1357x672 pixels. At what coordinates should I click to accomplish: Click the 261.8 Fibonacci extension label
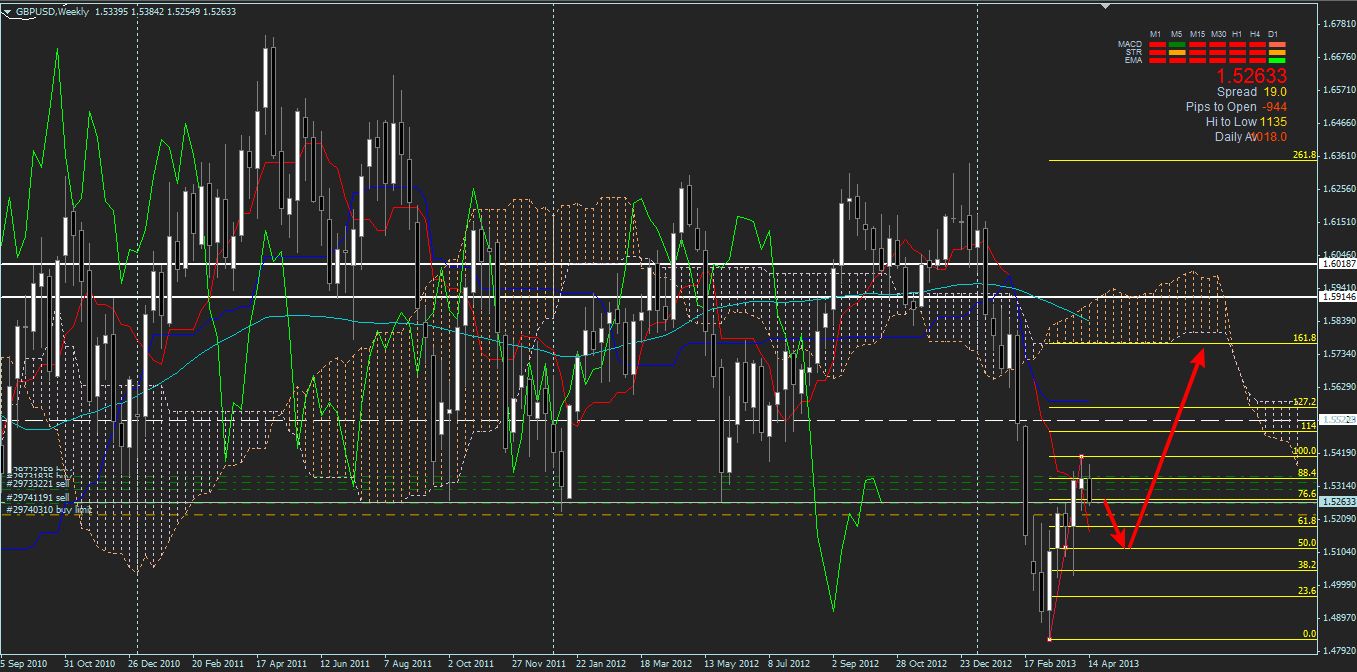[x=1303, y=155]
